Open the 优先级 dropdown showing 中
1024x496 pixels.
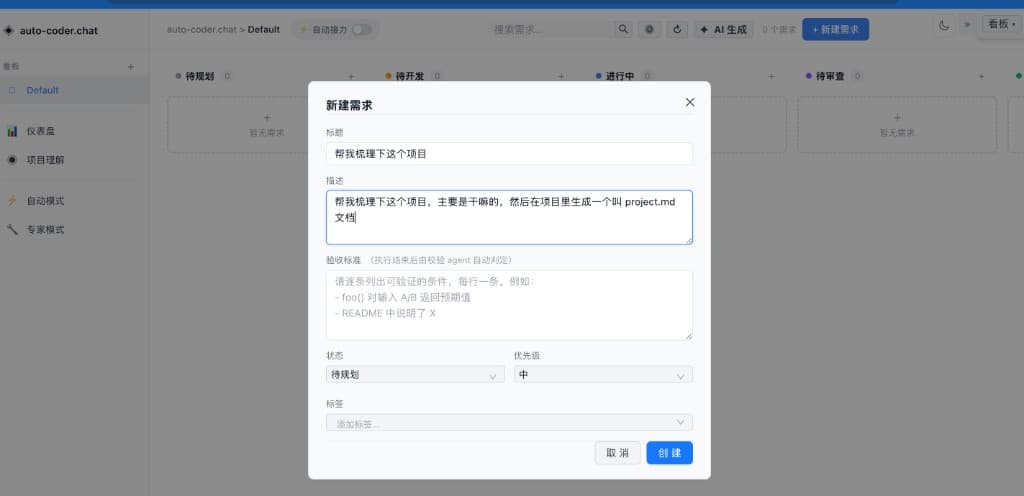[603, 375]
